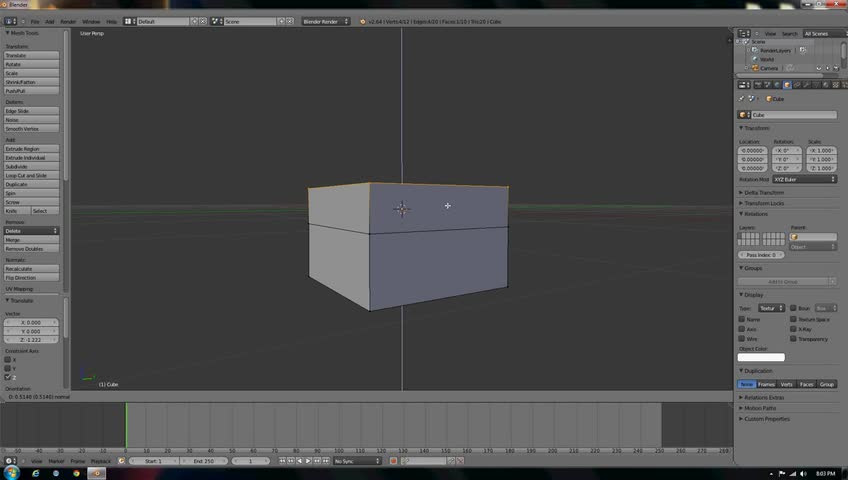
Task: Enable the Wire display checkbox
Action: point(742,338)
